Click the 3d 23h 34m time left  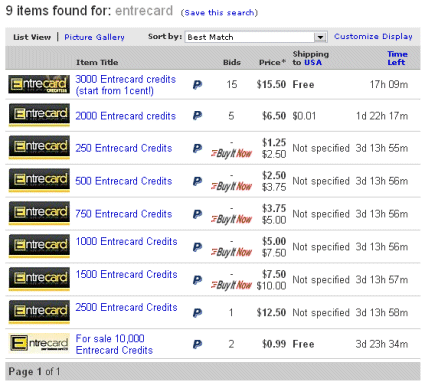382,344
